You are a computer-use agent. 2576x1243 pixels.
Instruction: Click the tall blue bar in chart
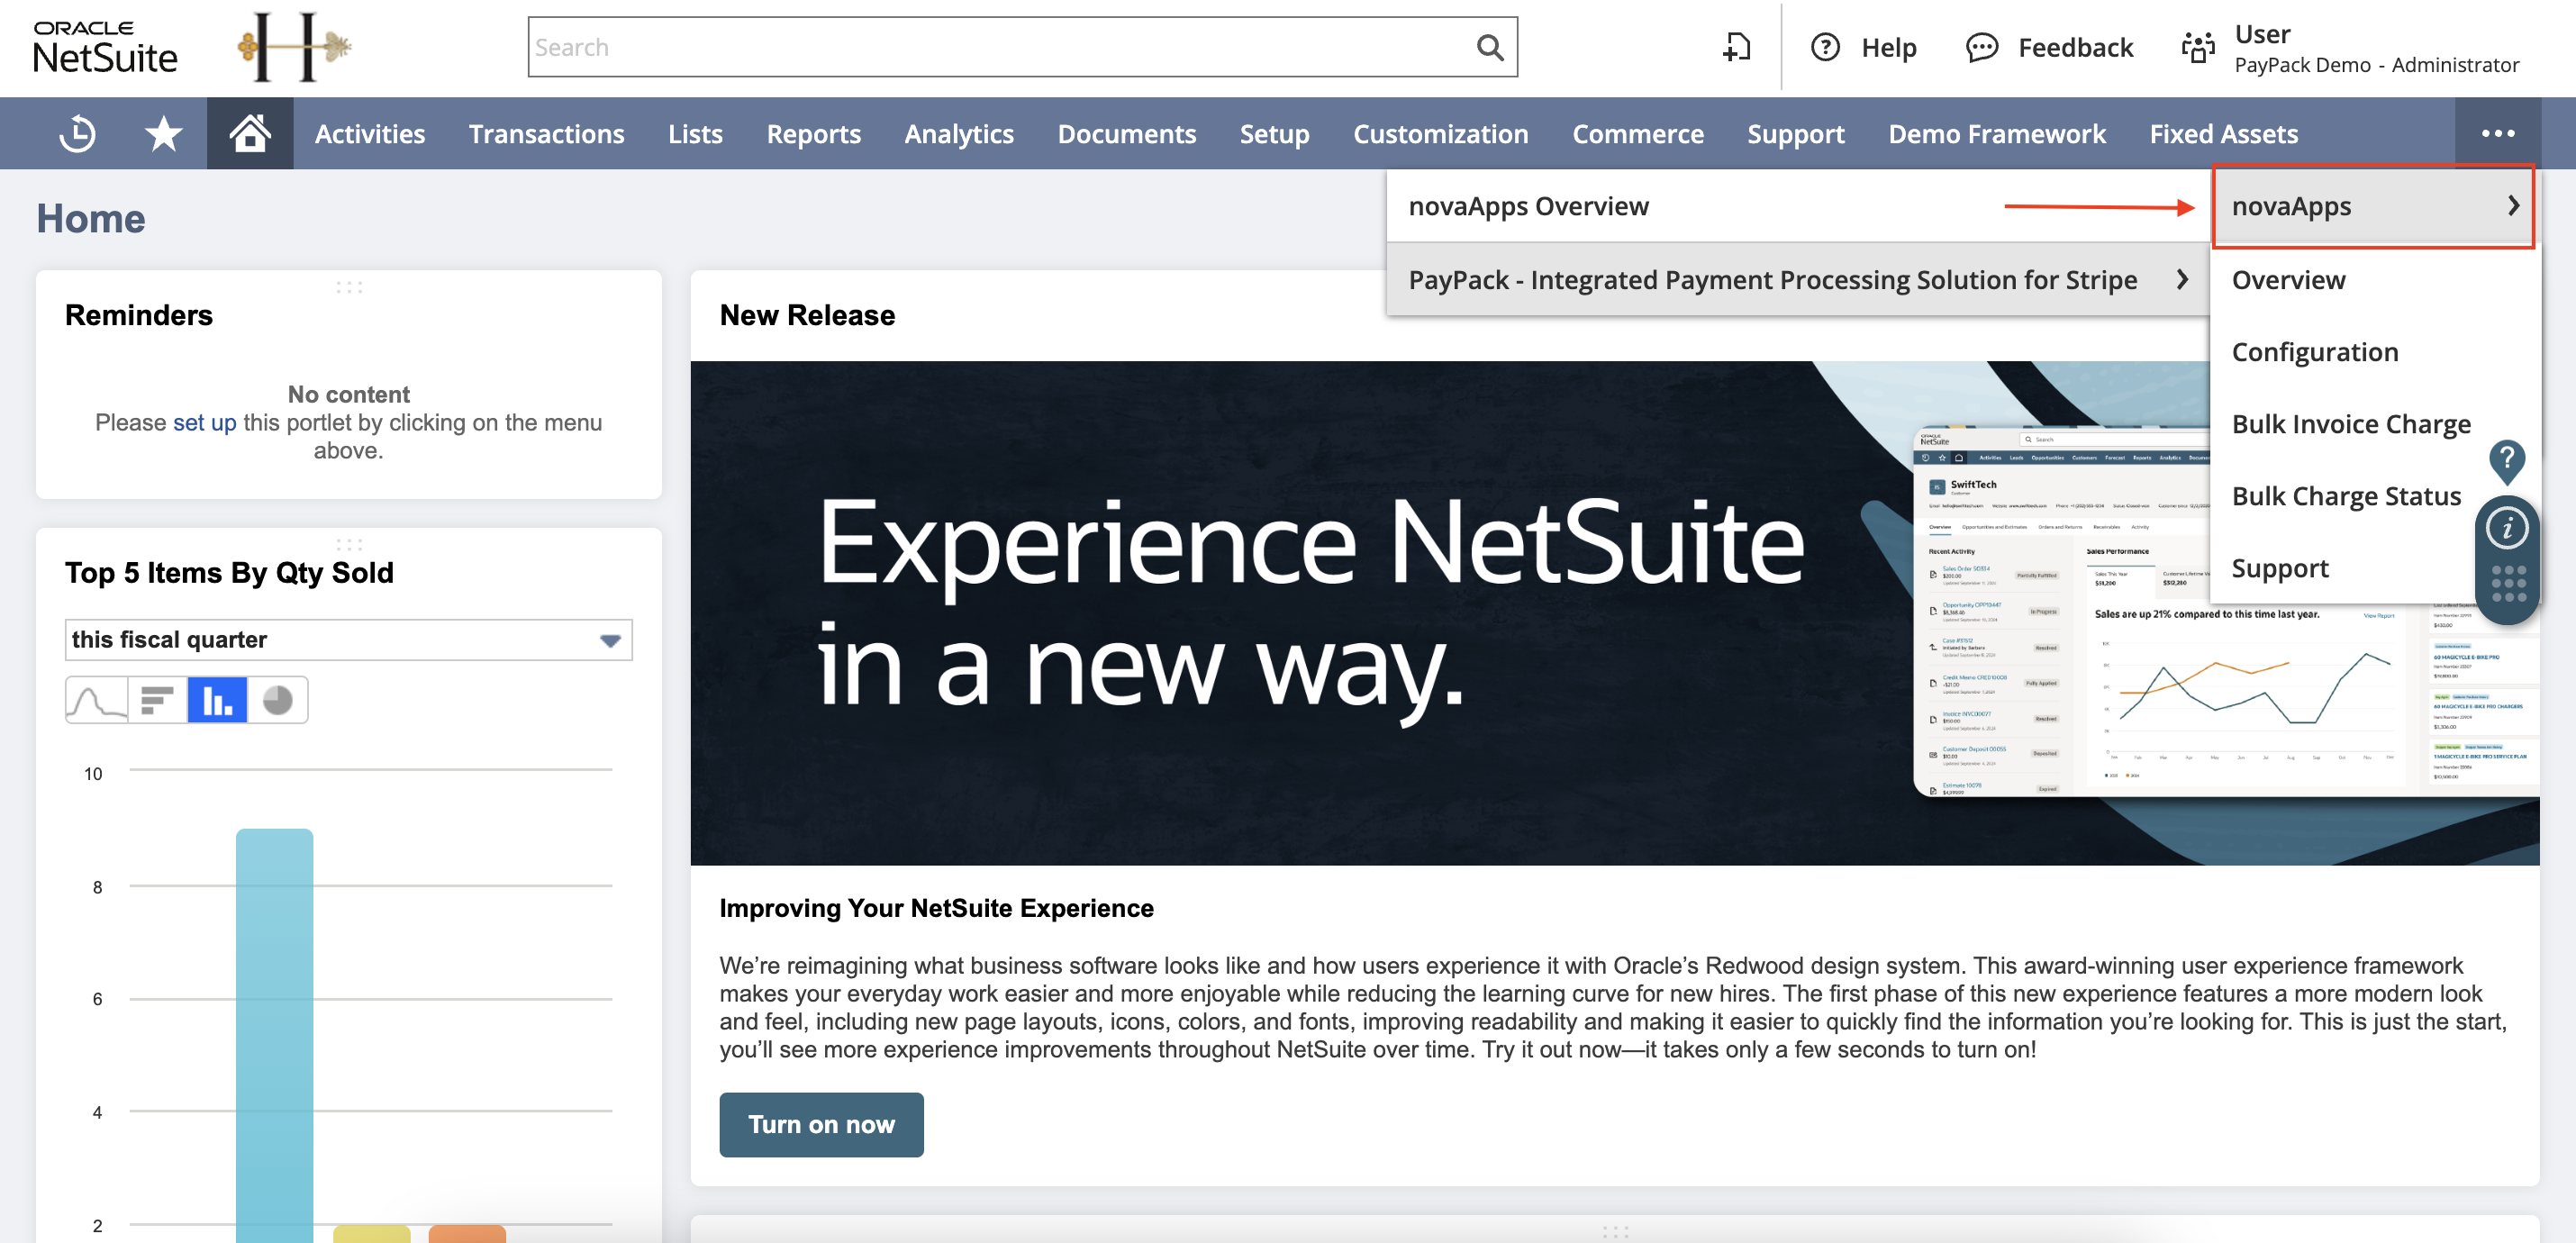point(274,1035)
